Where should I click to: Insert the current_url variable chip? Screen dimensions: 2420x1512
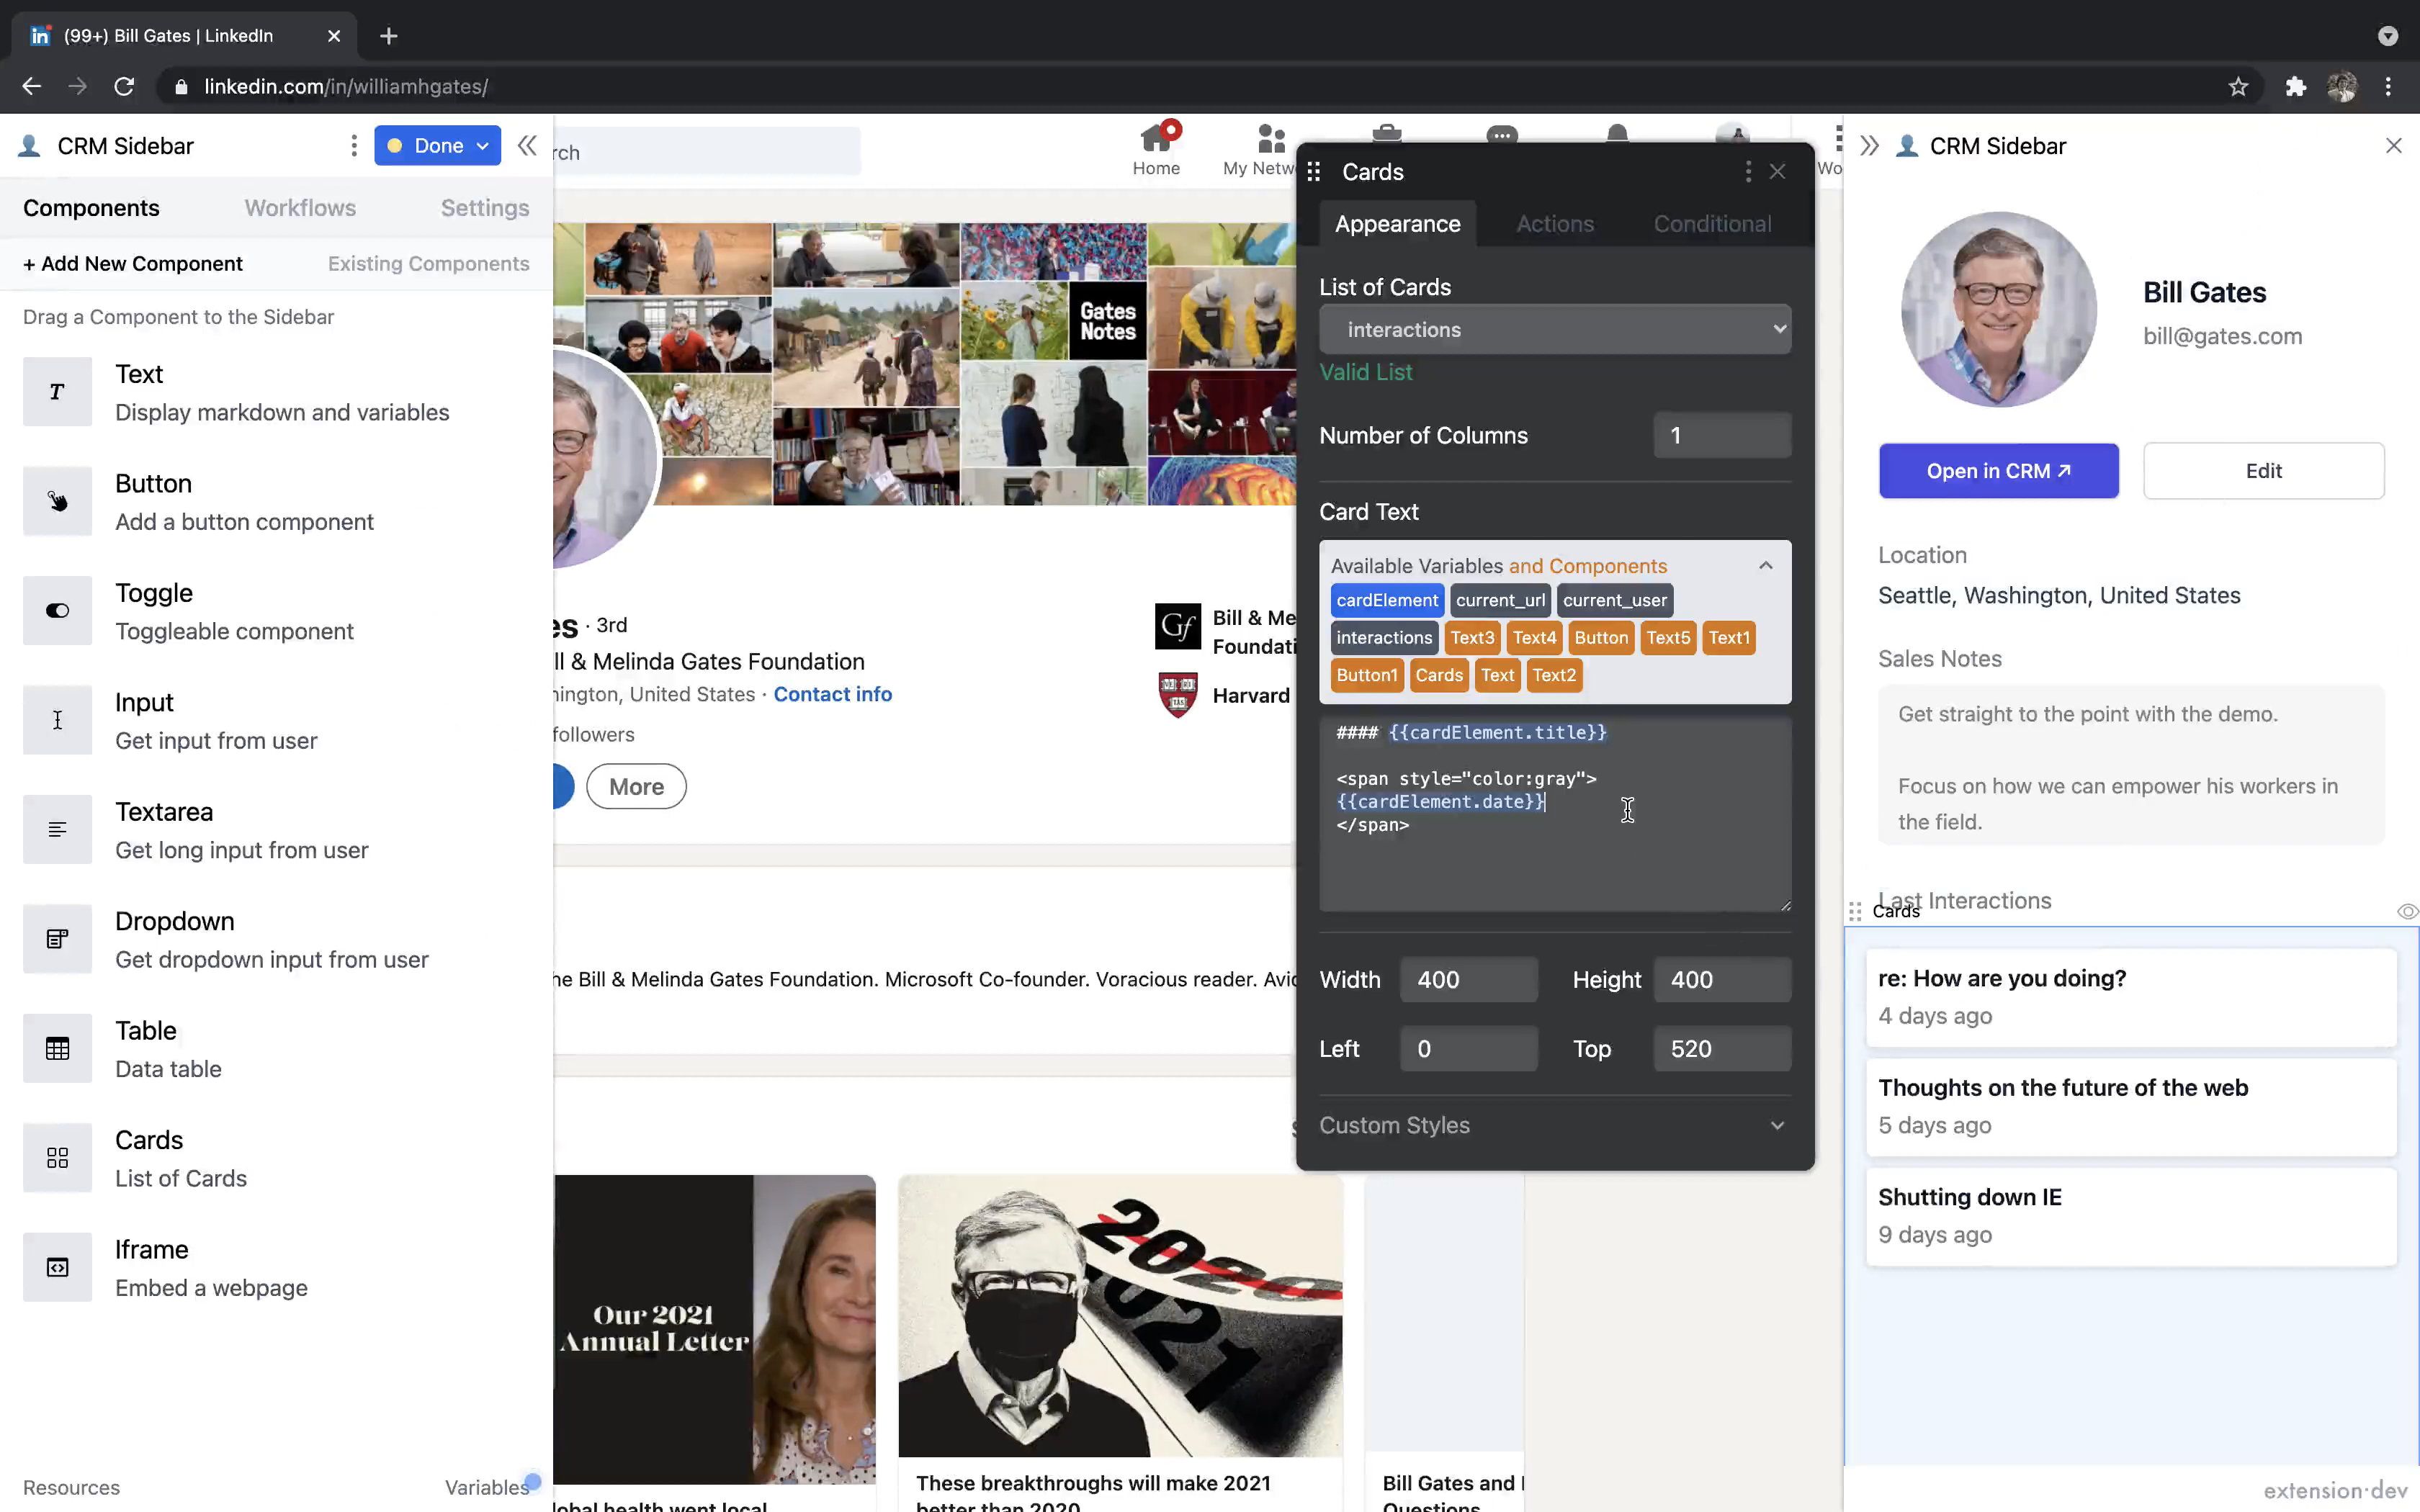(x=1500, y=600)
